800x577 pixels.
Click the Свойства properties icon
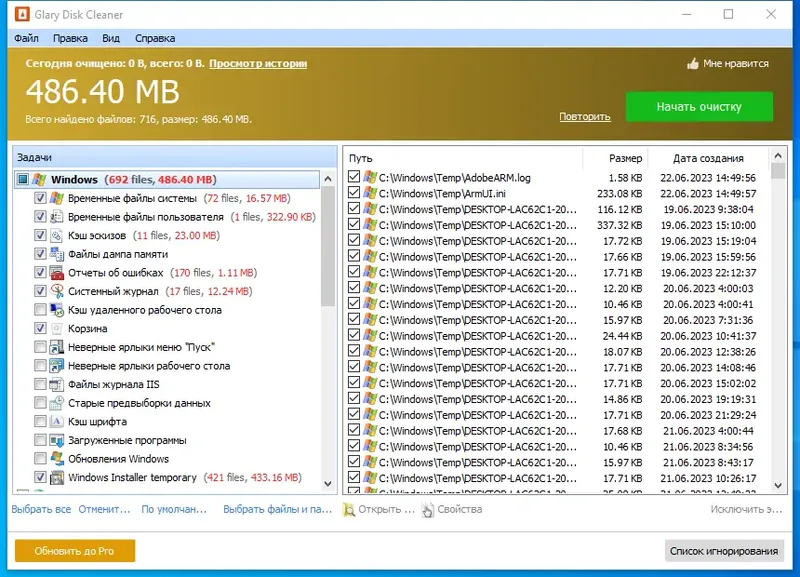(428, 510)
